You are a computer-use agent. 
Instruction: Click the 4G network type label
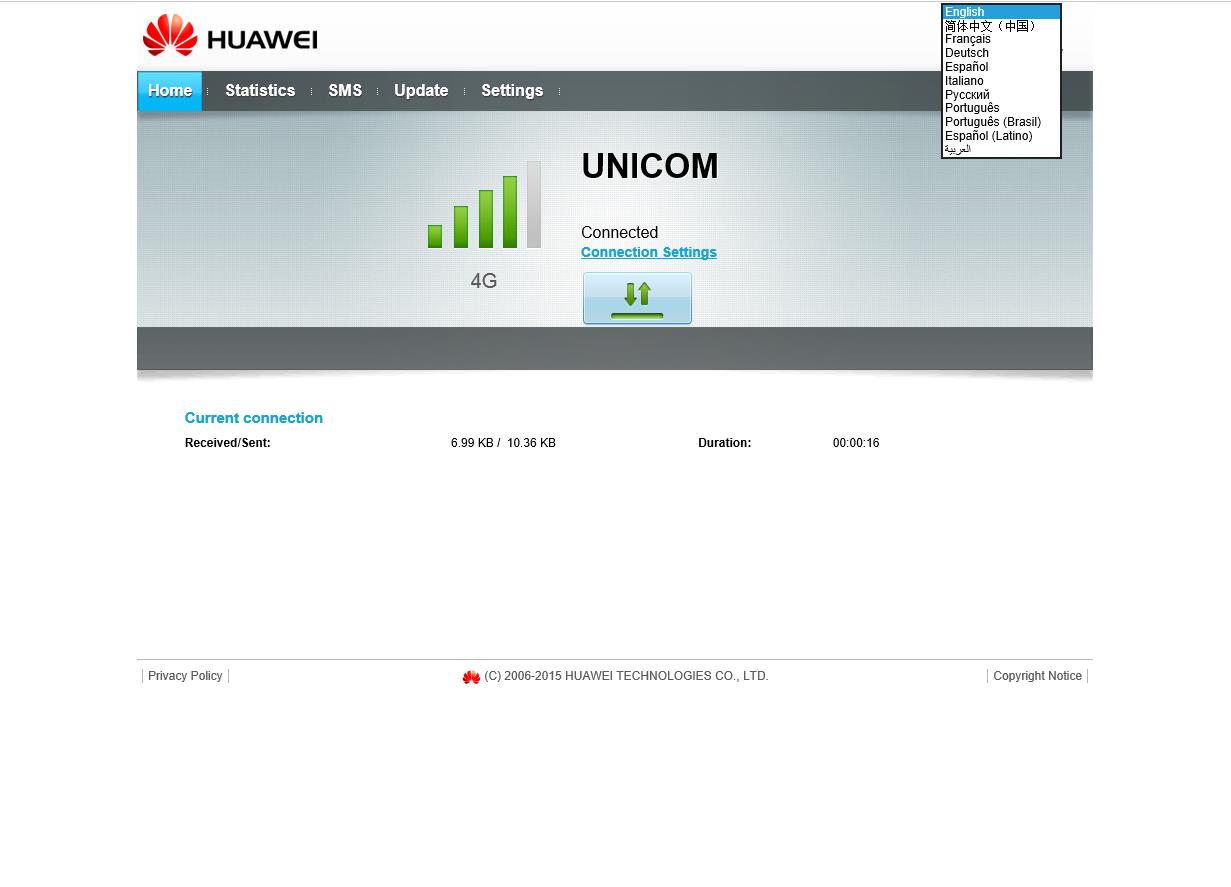pos(484,281)
